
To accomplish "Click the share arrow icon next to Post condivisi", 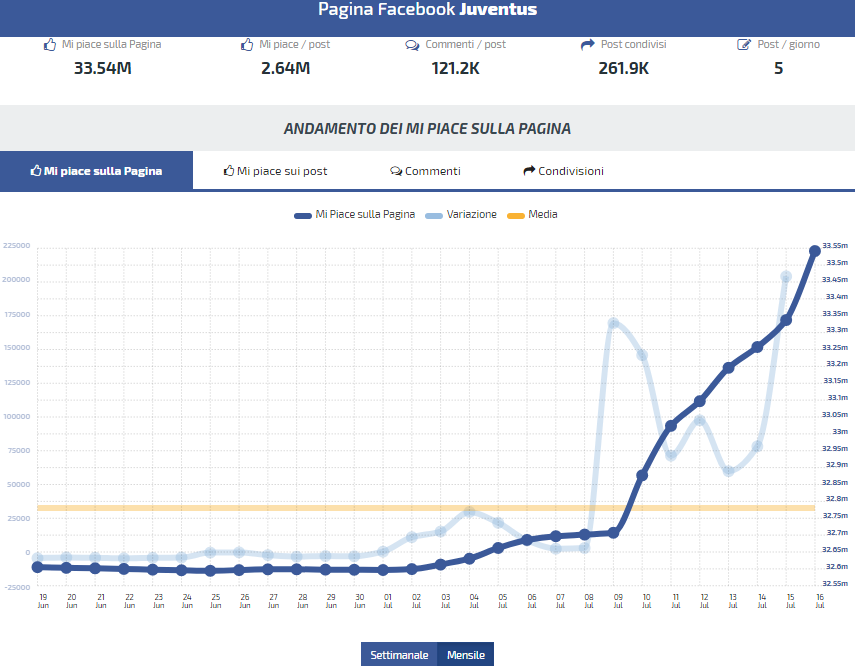I will pyautogui.click(x=587, y=45).
